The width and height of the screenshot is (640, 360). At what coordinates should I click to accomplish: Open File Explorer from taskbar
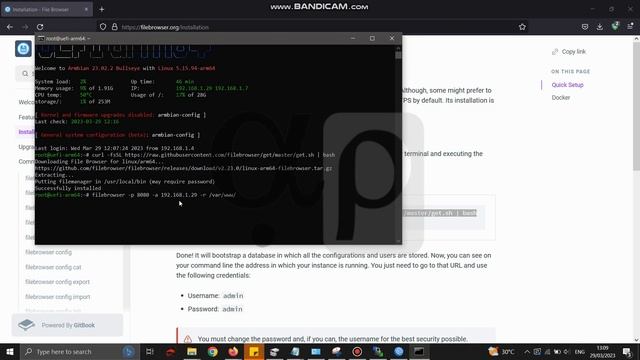(192, 351)
